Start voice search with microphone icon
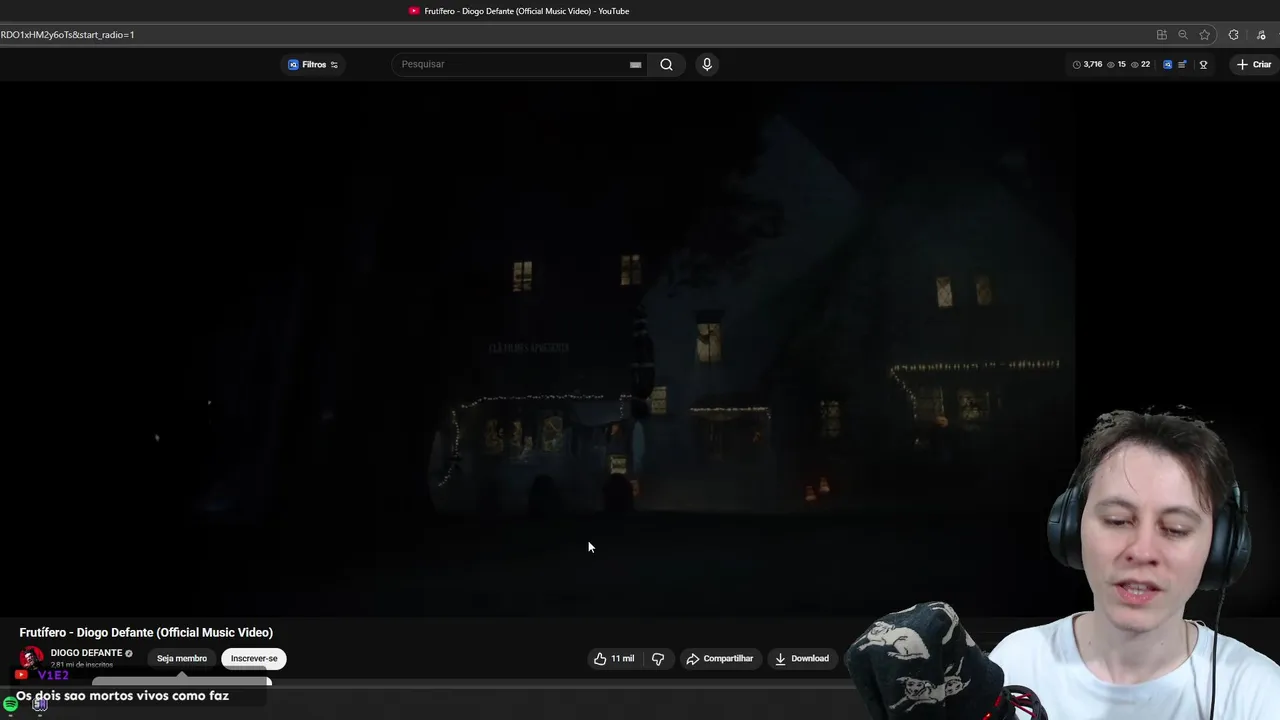This screenshot has height=720, width=1280. pyautogui.click(x=707, y=64)
